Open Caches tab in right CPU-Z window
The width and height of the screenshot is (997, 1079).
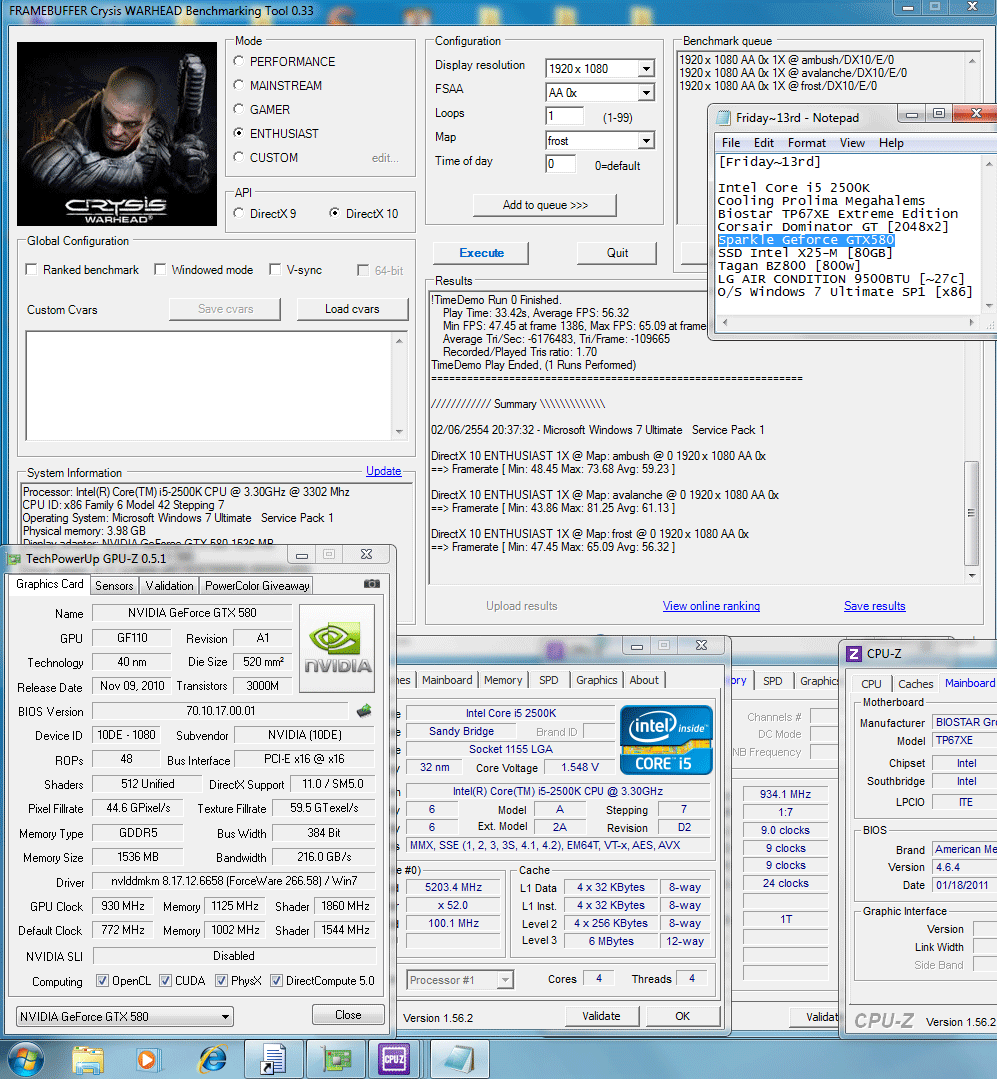coord(916,684)
